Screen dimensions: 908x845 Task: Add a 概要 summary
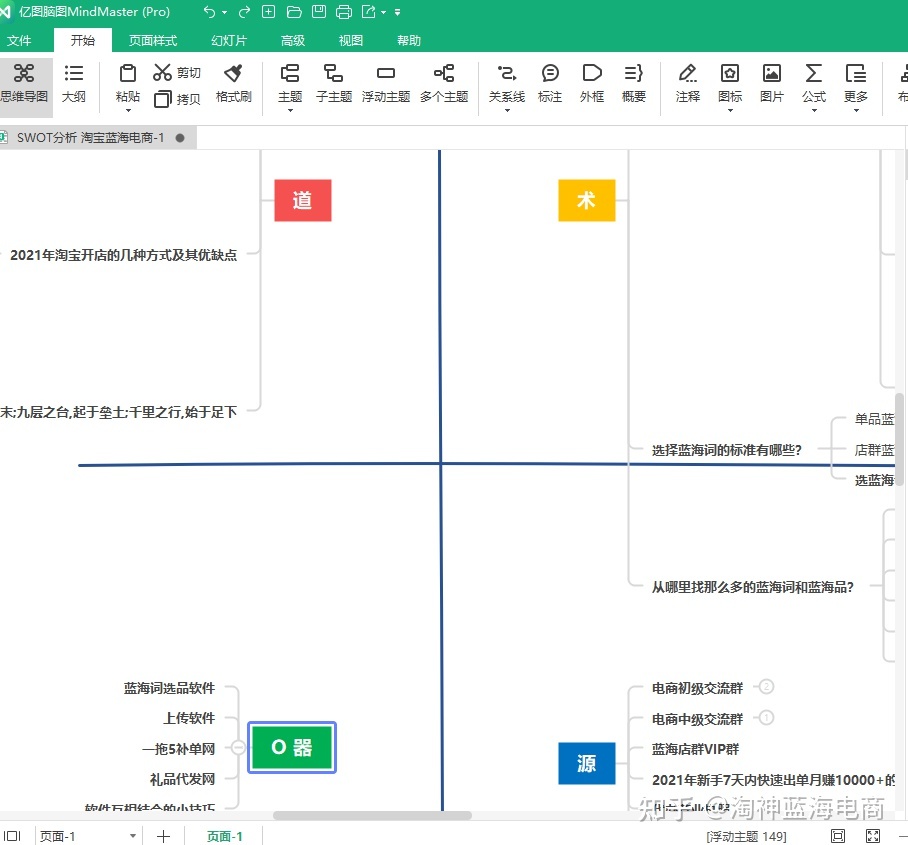[x=634, y=83]
